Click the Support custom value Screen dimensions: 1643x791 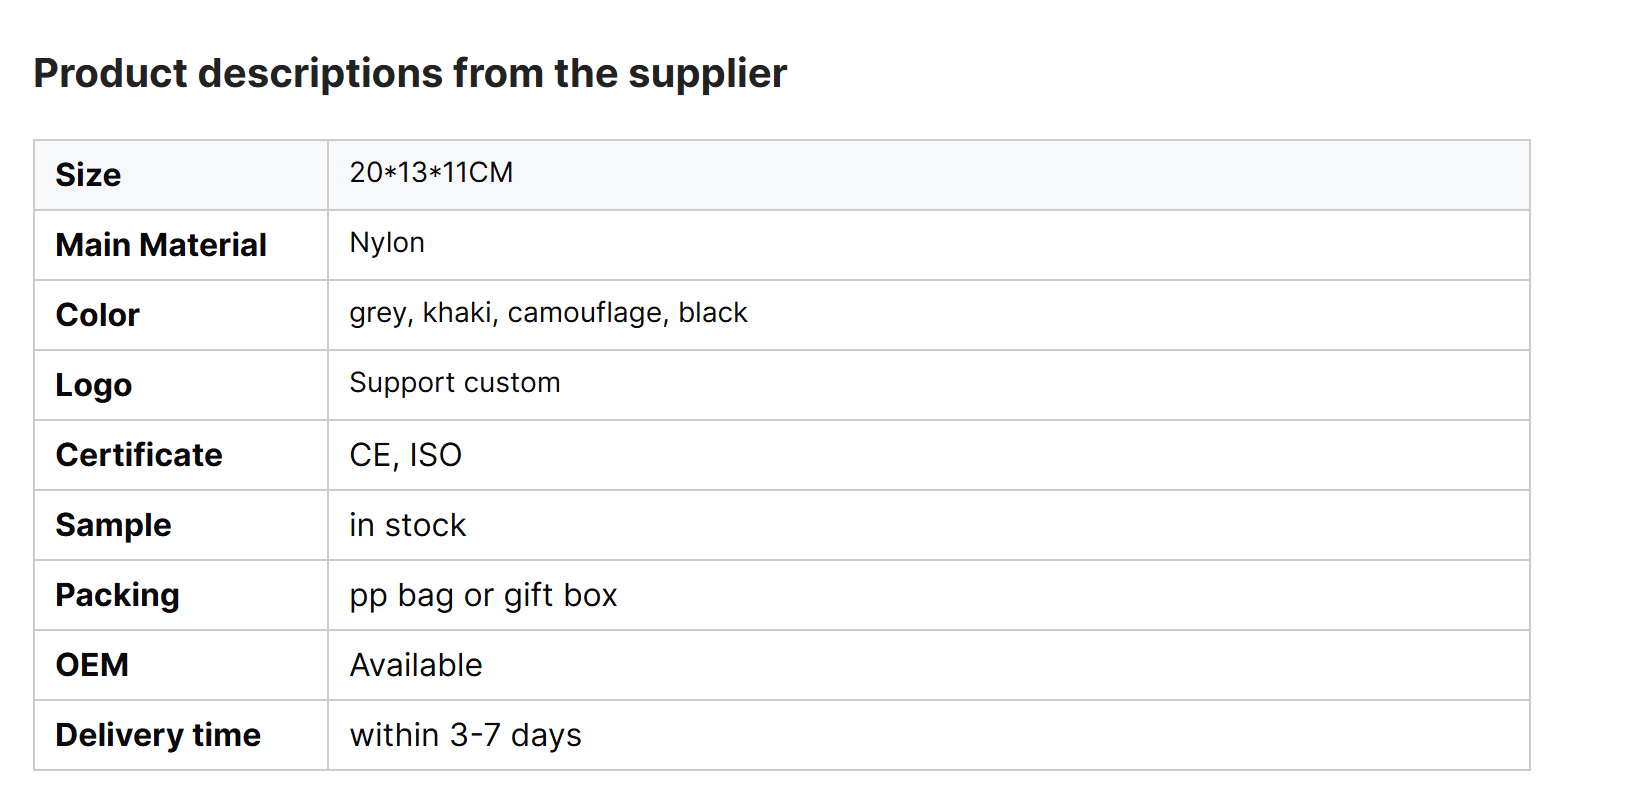455,383
